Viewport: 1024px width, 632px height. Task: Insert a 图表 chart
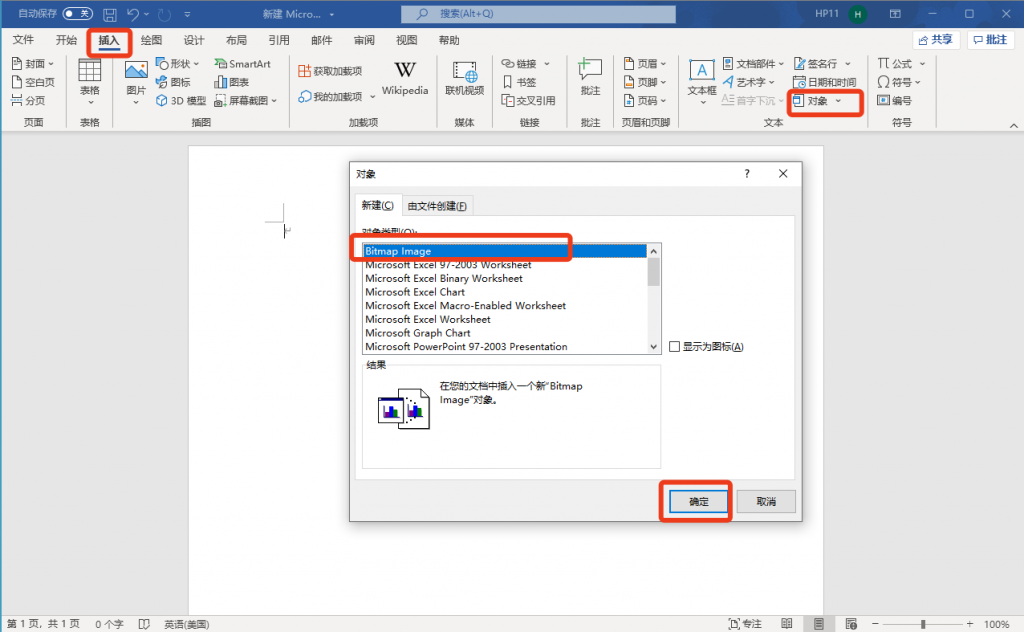pyautogui.click(x=232, y=82)
